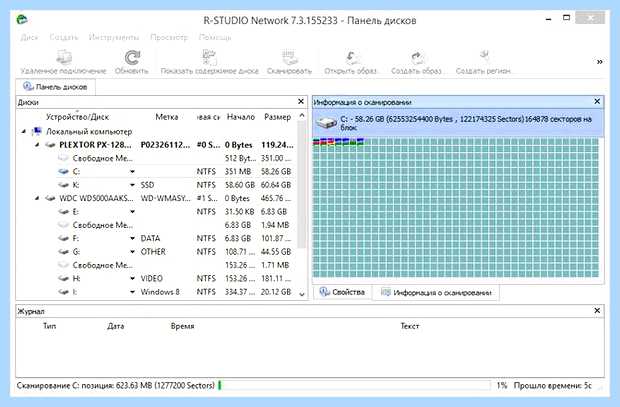Screen dimensions: 620x407
Task: Click the Устройство/Диск column header
Action: click(78, 117)
